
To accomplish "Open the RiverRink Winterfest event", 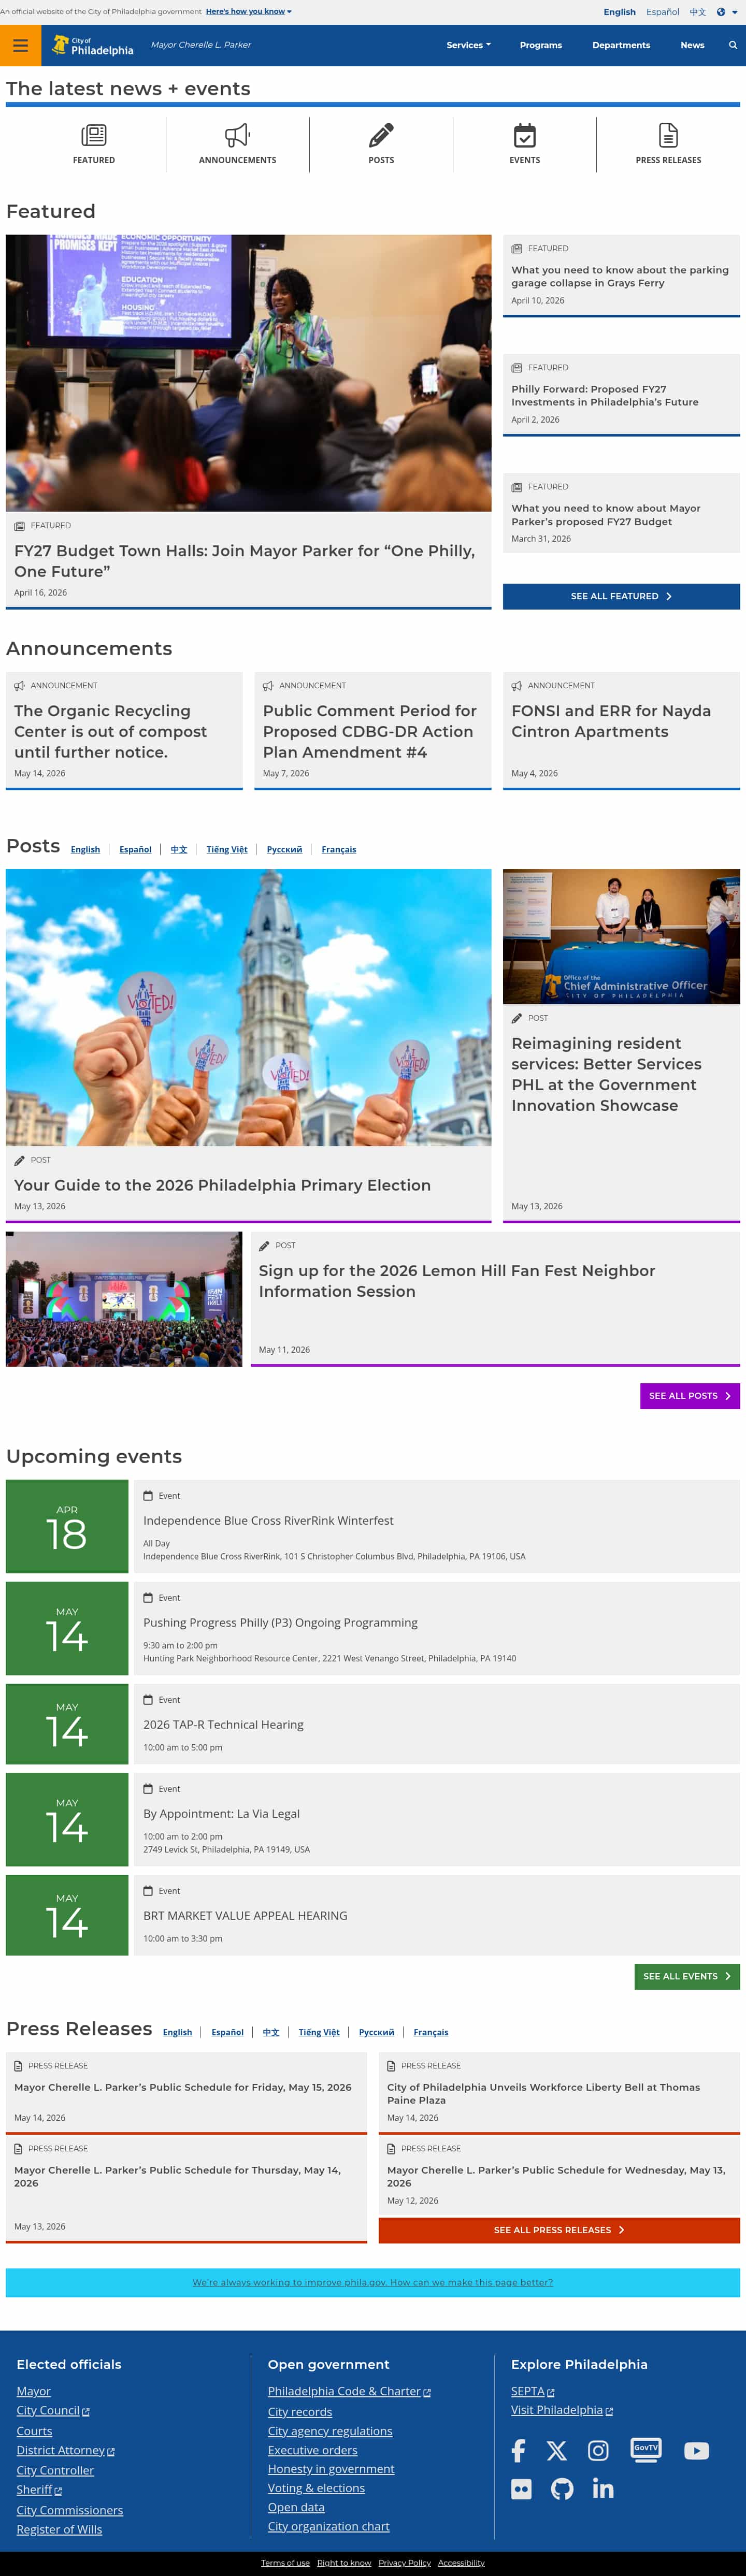I will [x=268, y=1520].
